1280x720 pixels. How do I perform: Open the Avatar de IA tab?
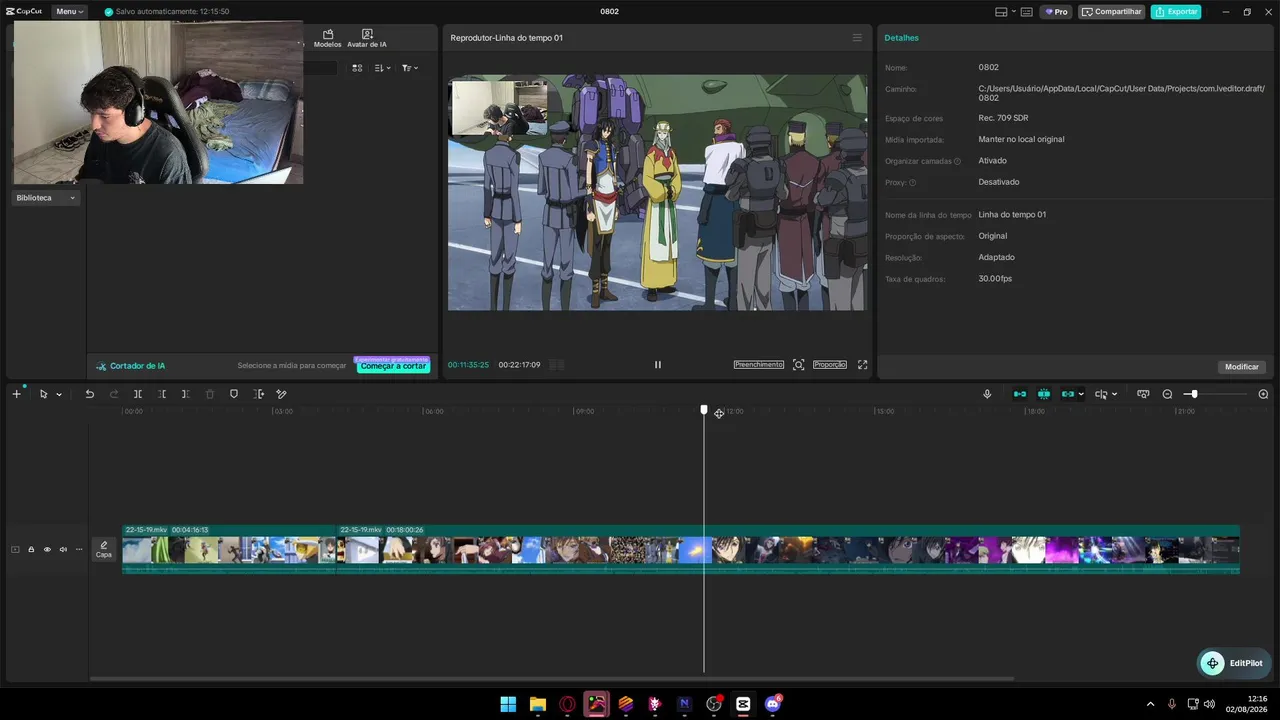[367, 39]
